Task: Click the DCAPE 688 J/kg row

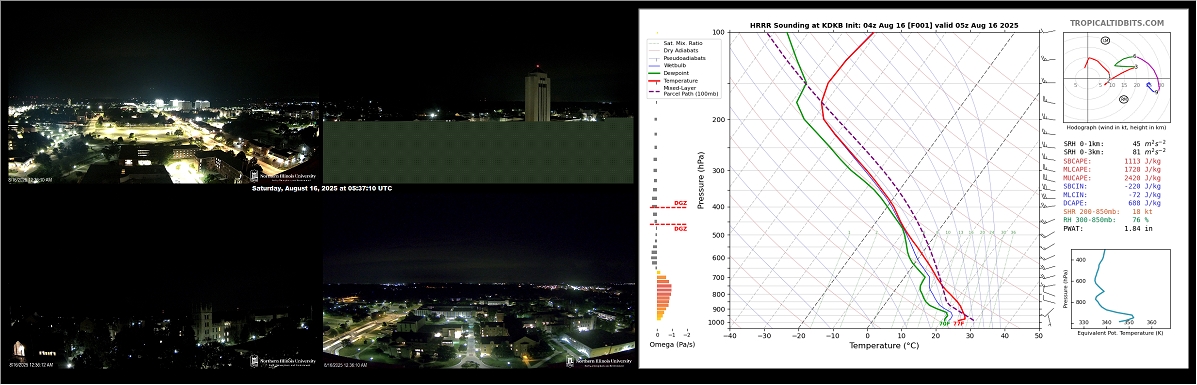Action: tap(1113, 203)
